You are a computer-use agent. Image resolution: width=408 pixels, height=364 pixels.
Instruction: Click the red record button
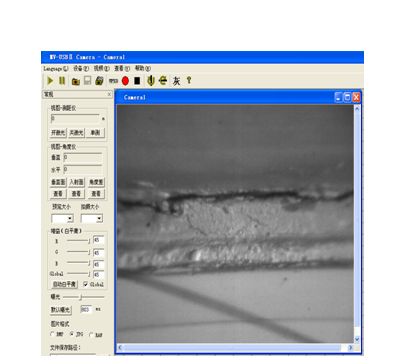(x=125, y=81)
